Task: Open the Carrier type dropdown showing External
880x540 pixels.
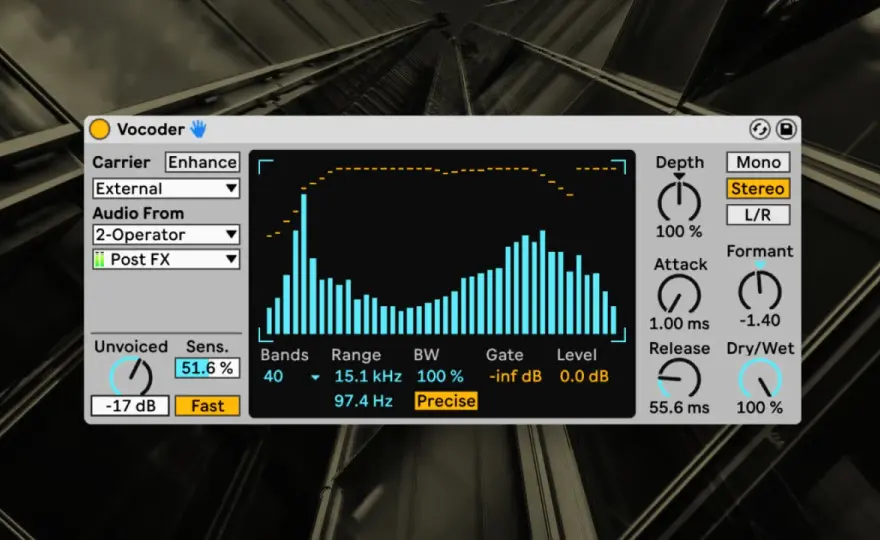Action: click(166, 189)
